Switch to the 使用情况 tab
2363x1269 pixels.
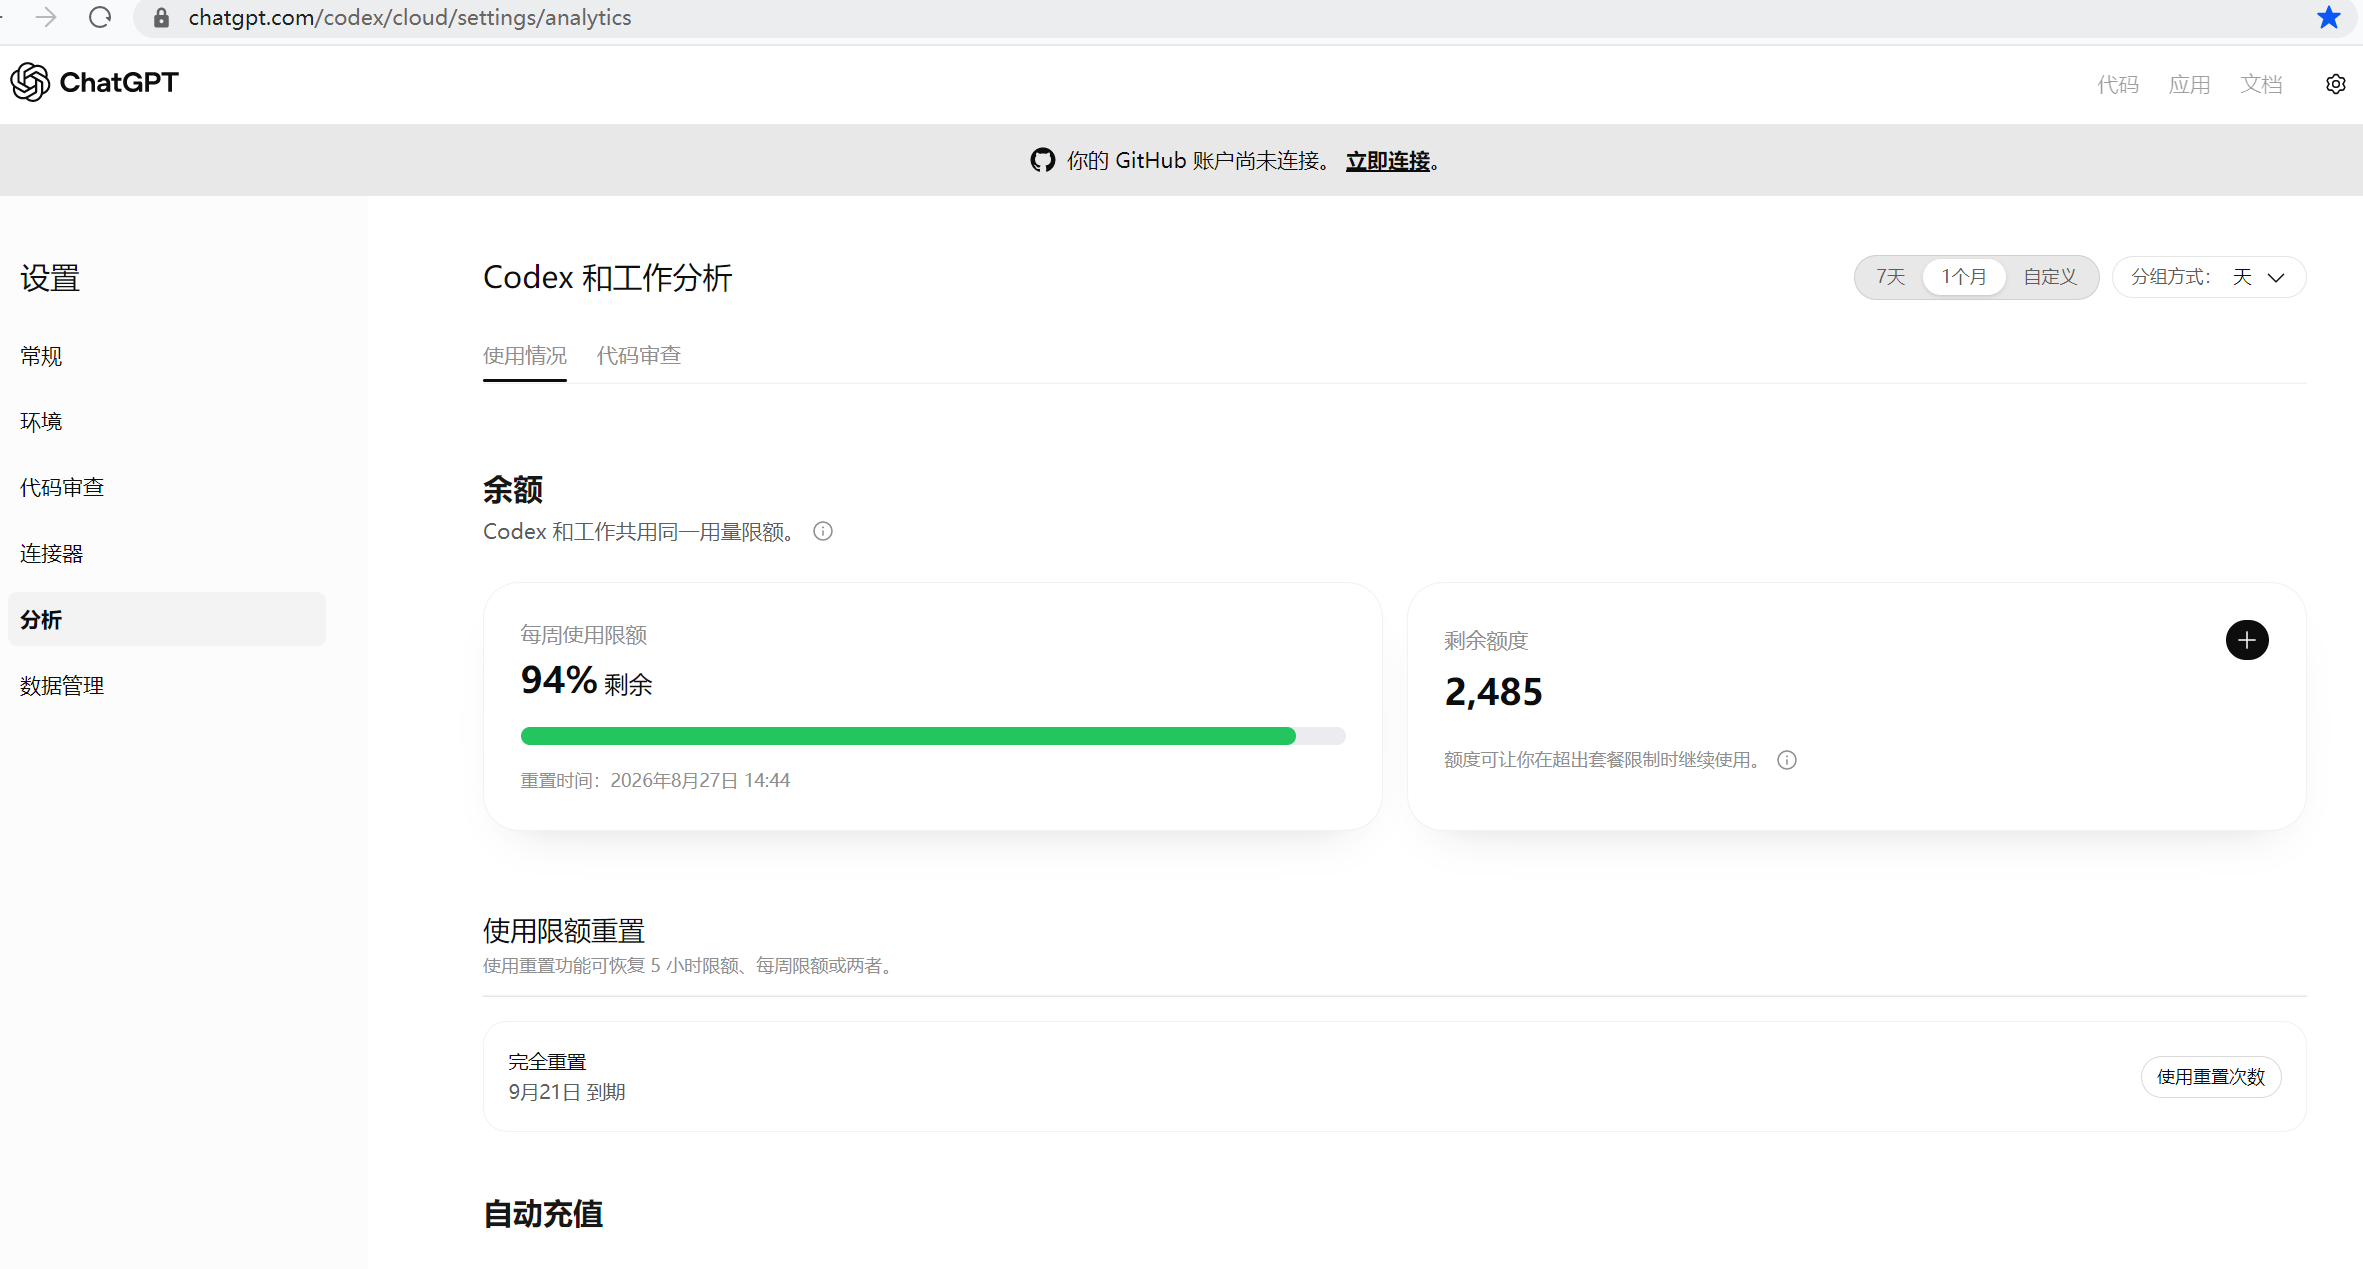525,355
